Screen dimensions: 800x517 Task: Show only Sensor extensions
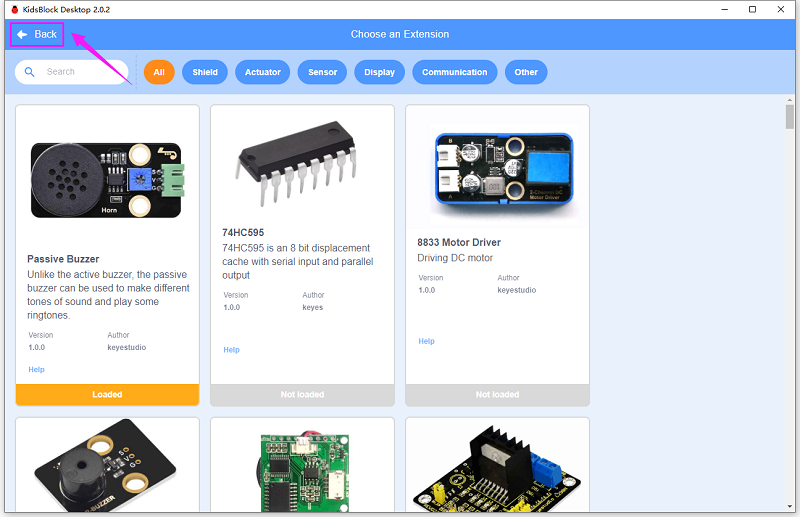[322, 72]
